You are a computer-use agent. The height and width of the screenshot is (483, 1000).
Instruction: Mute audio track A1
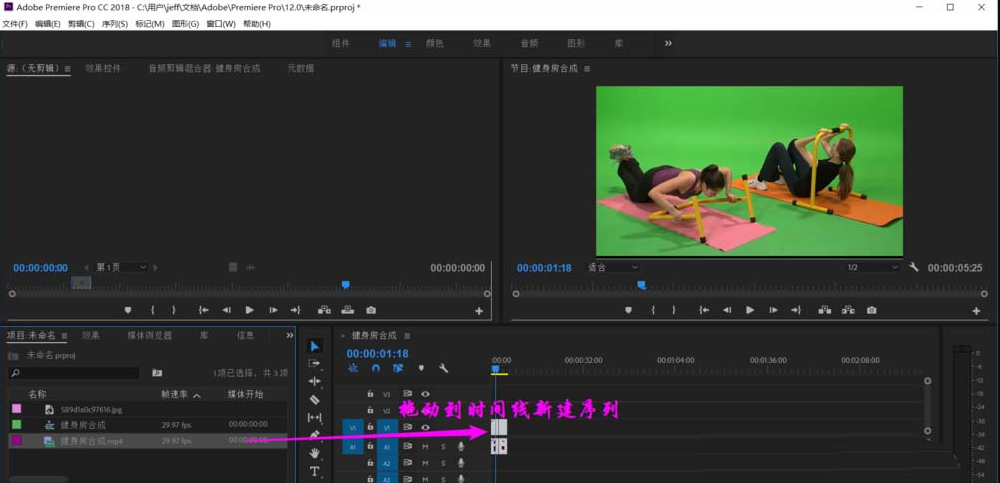coord(425,446)
